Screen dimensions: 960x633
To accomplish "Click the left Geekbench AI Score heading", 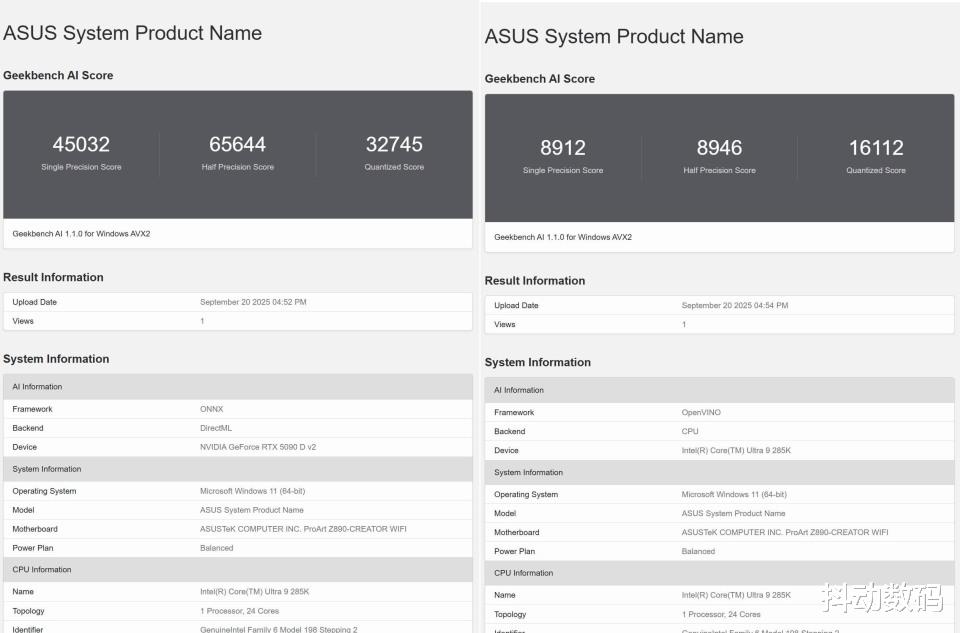I will [x=58, y=75].
